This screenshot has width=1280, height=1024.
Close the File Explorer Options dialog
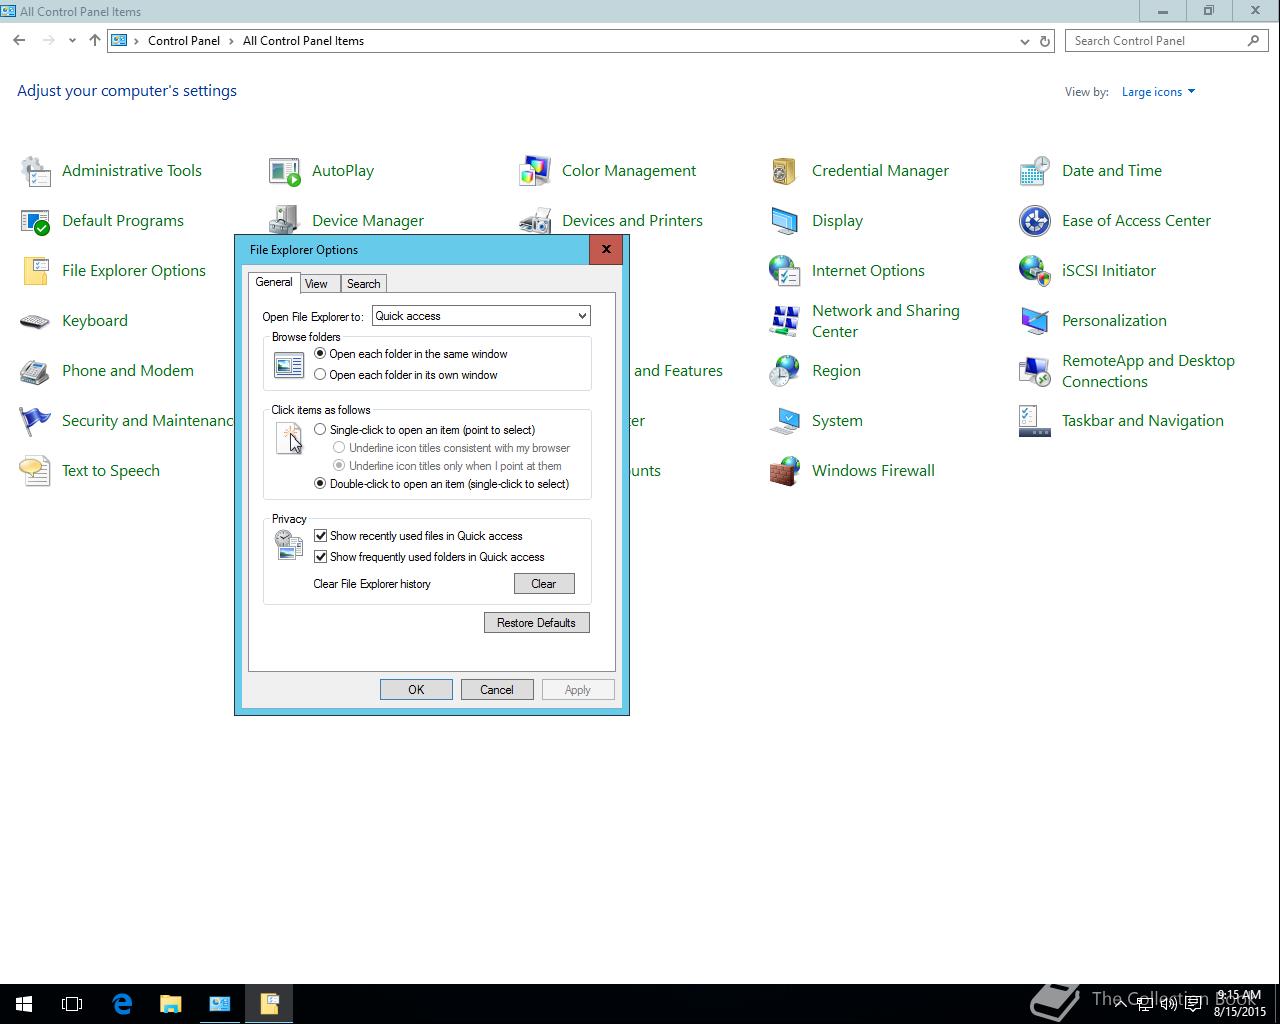(606, 249)
